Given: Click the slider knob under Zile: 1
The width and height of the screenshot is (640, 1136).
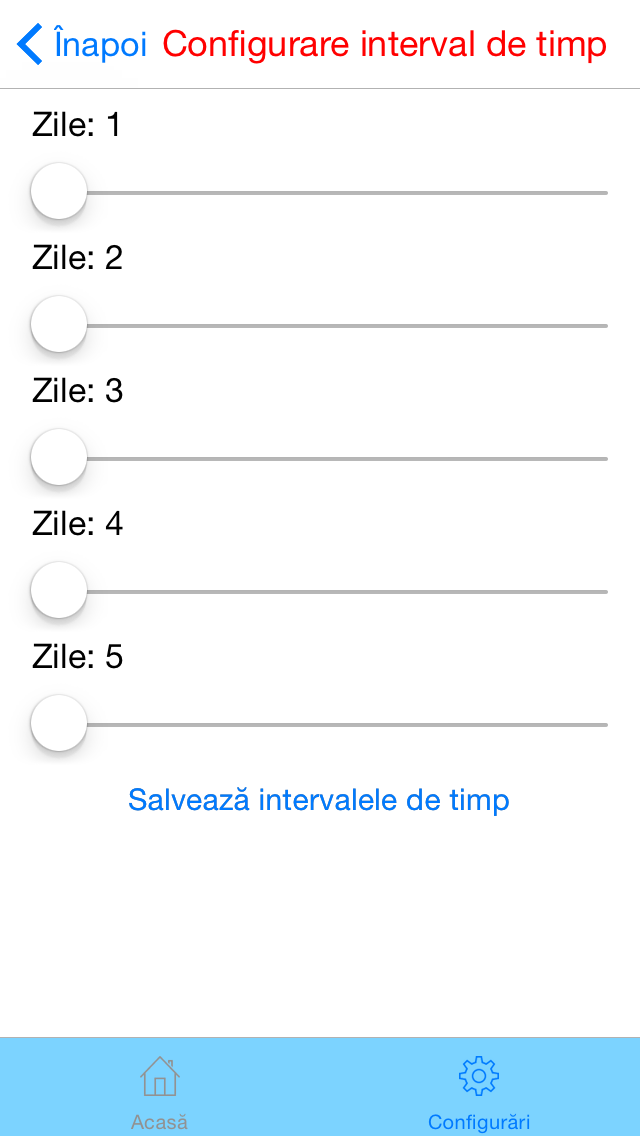Looking at the screenshot, I should point(59,191).
